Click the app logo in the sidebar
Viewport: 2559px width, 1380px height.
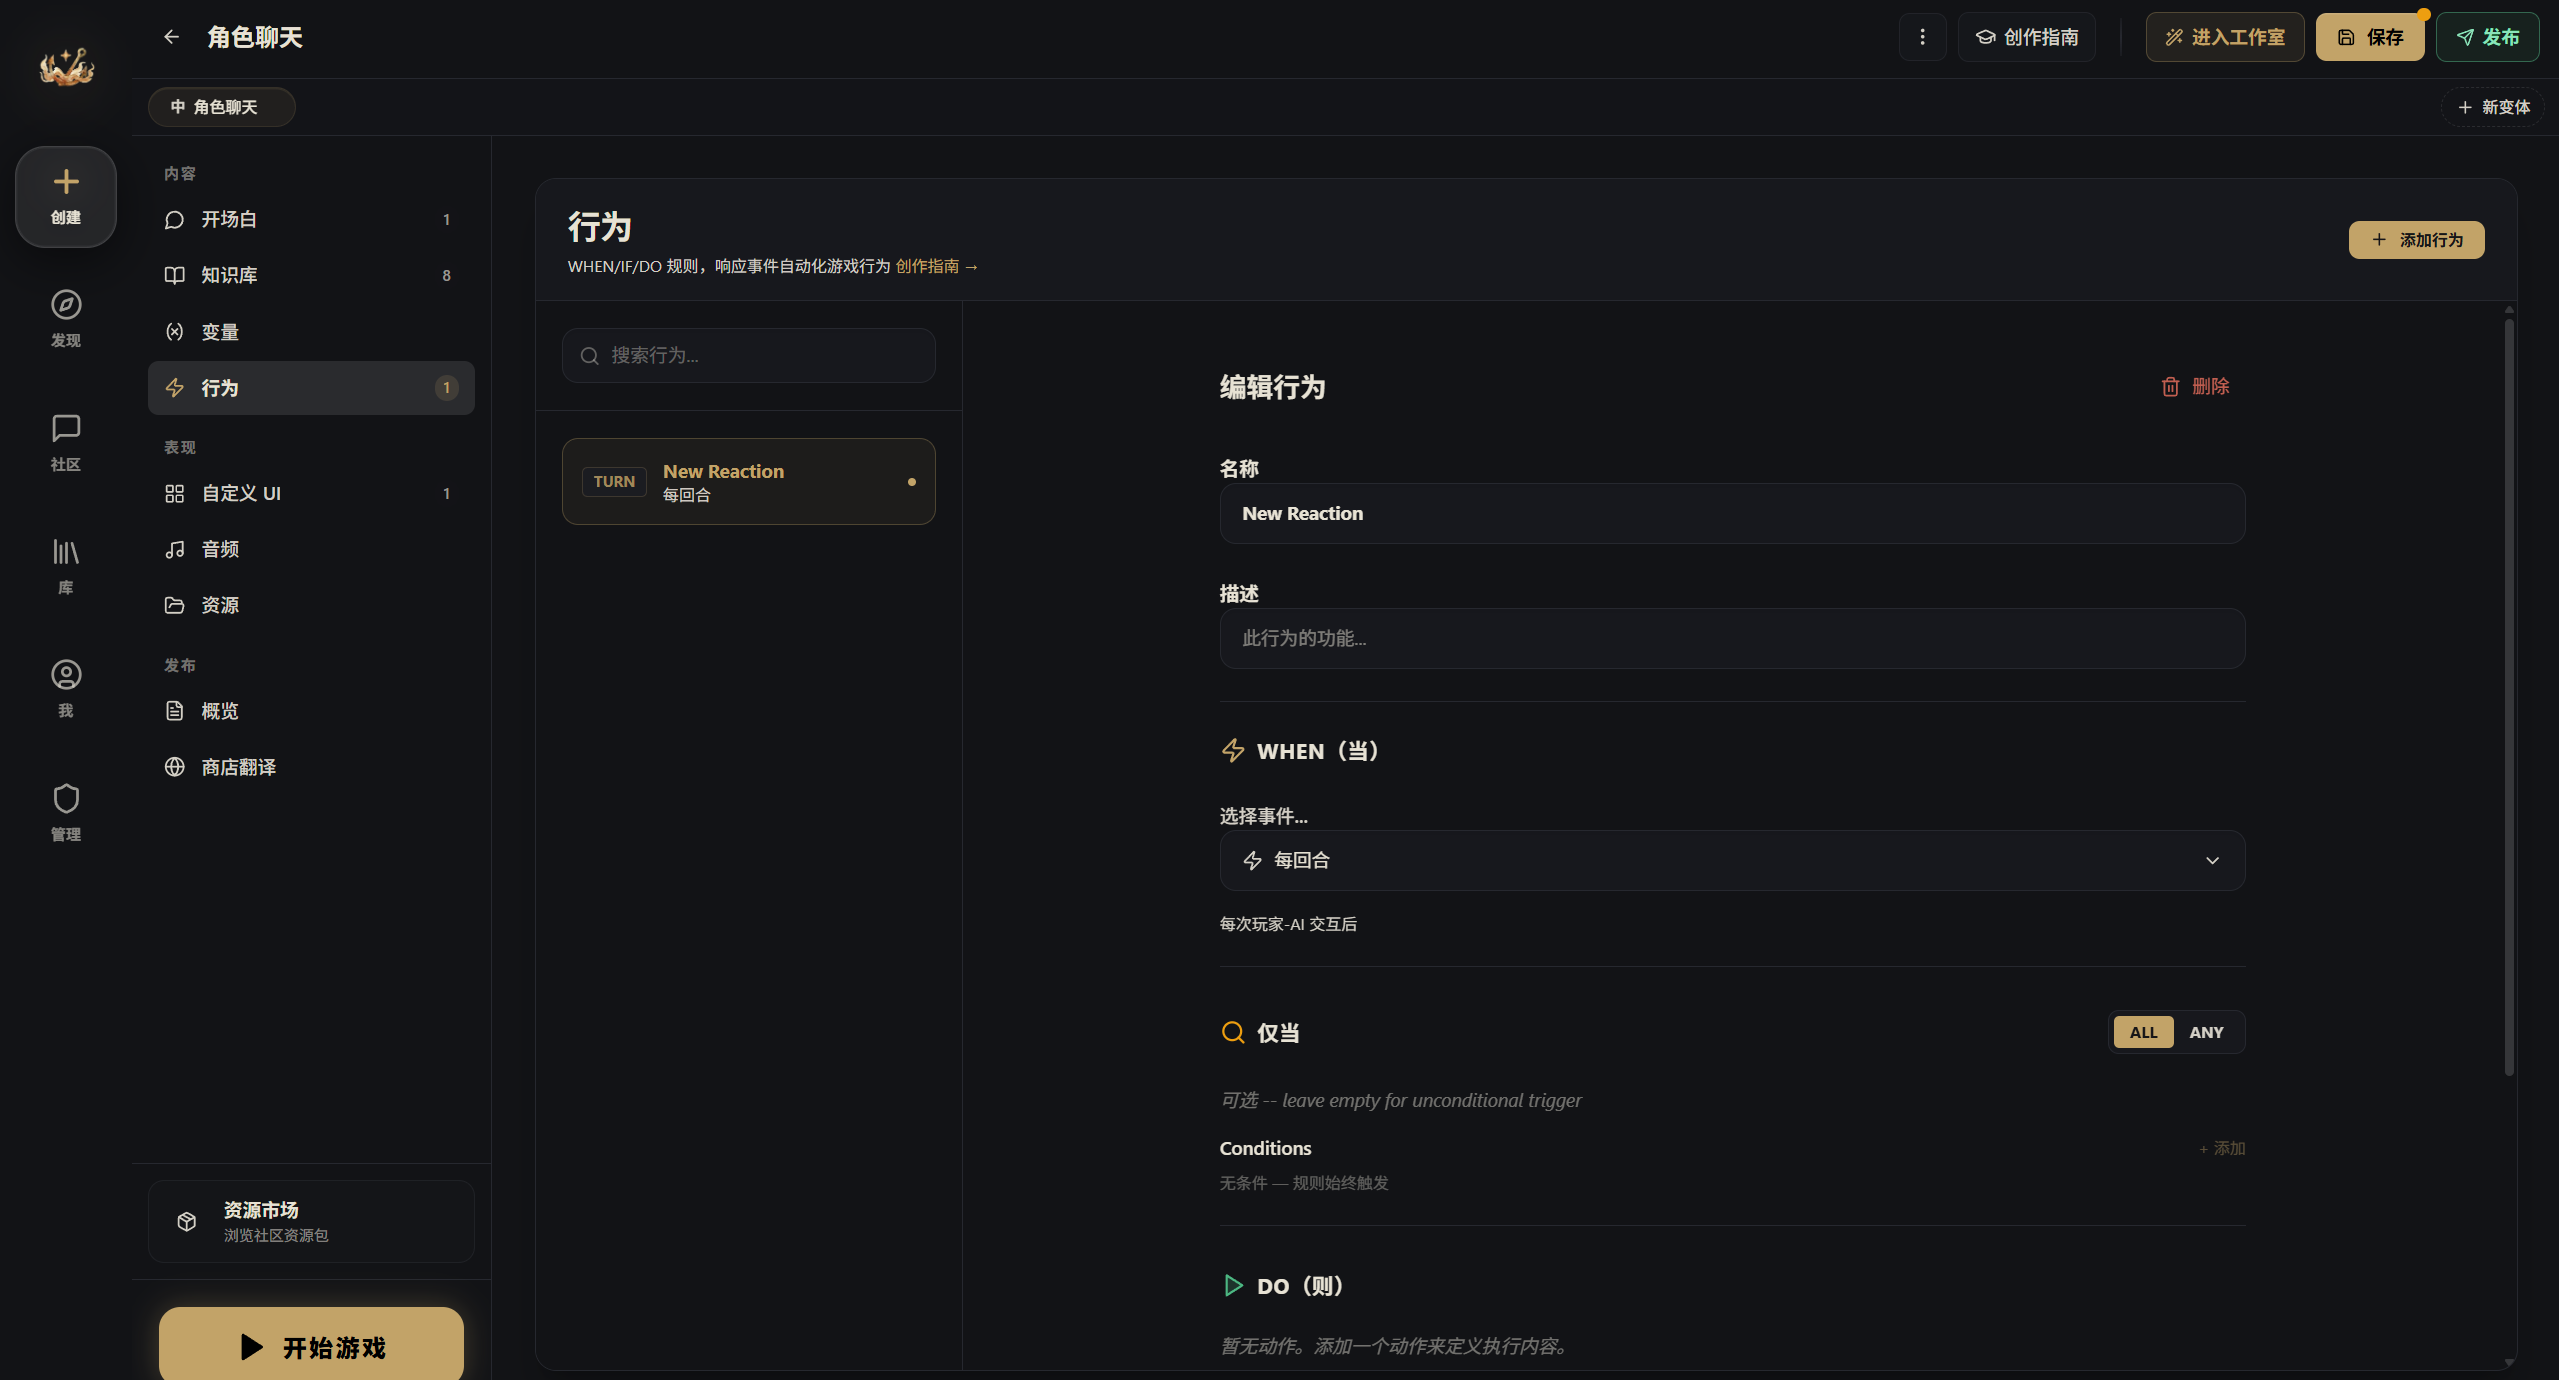pos(66,67)
